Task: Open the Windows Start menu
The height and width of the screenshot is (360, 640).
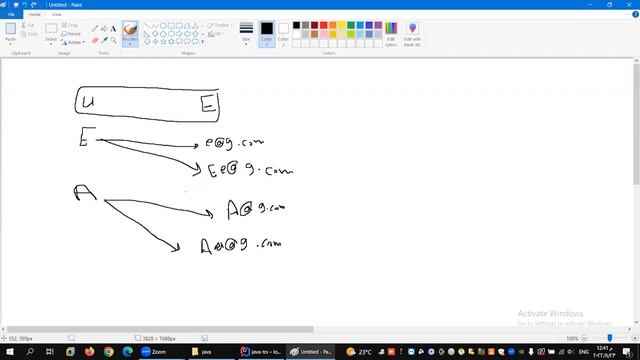Action: [10, 351]
